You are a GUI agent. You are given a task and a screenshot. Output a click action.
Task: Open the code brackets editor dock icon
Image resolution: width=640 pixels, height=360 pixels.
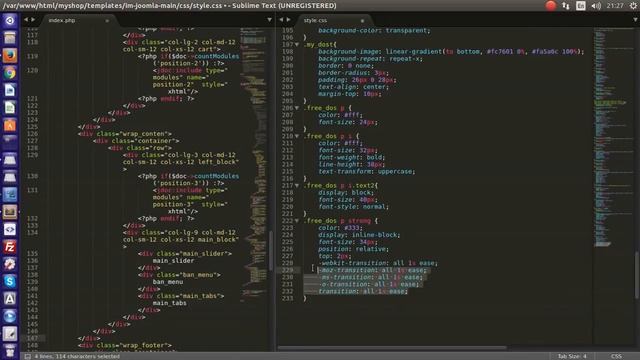point(9,229)
